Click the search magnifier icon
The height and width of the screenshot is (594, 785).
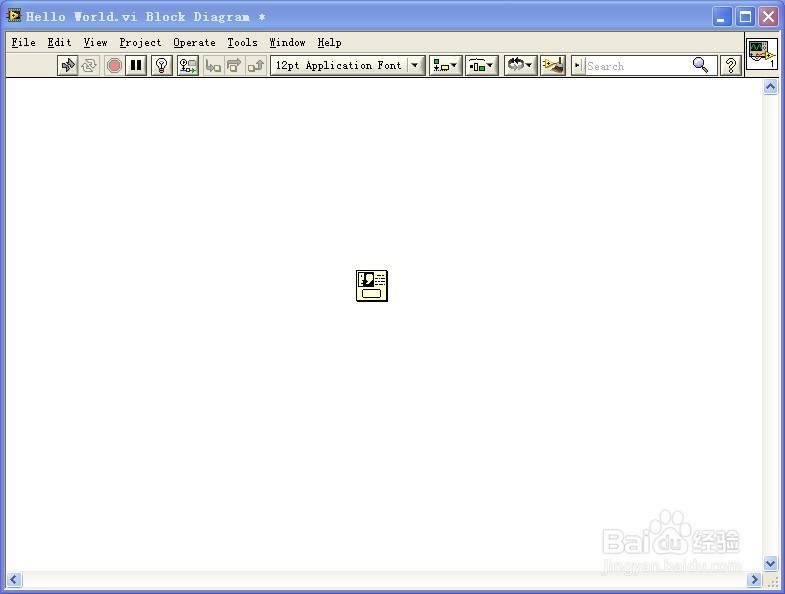click(700, 65)
